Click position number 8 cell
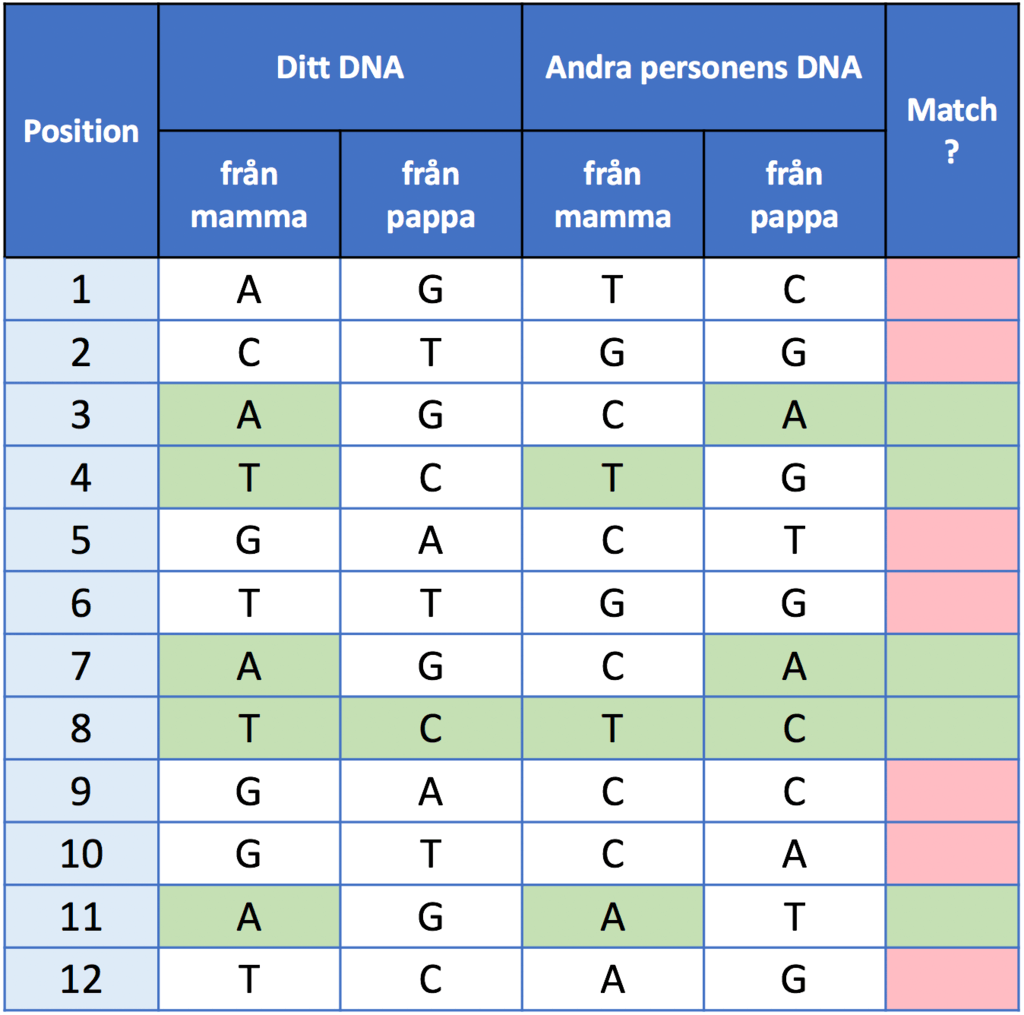Screen dimensions: 1024x1015 click(x=81, y=728)
